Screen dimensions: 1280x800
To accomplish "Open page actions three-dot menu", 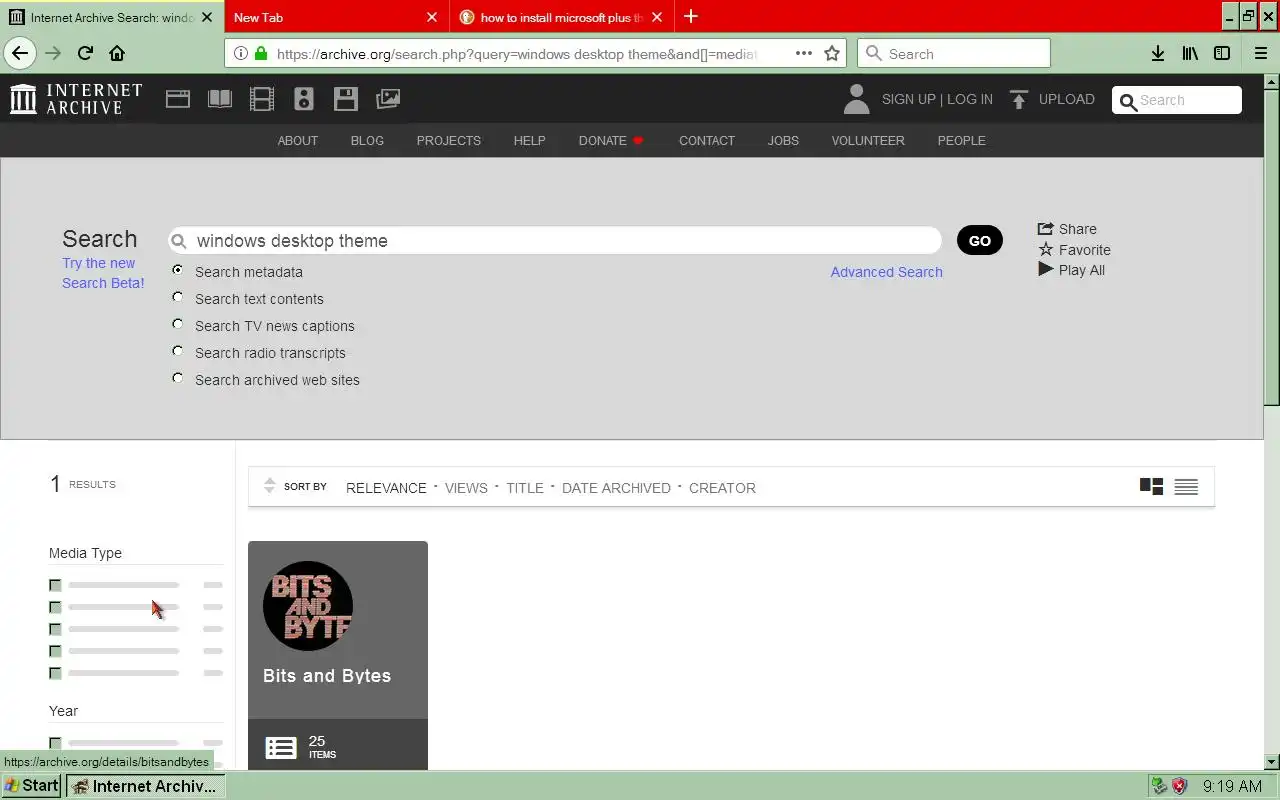I will pos(804,54).
